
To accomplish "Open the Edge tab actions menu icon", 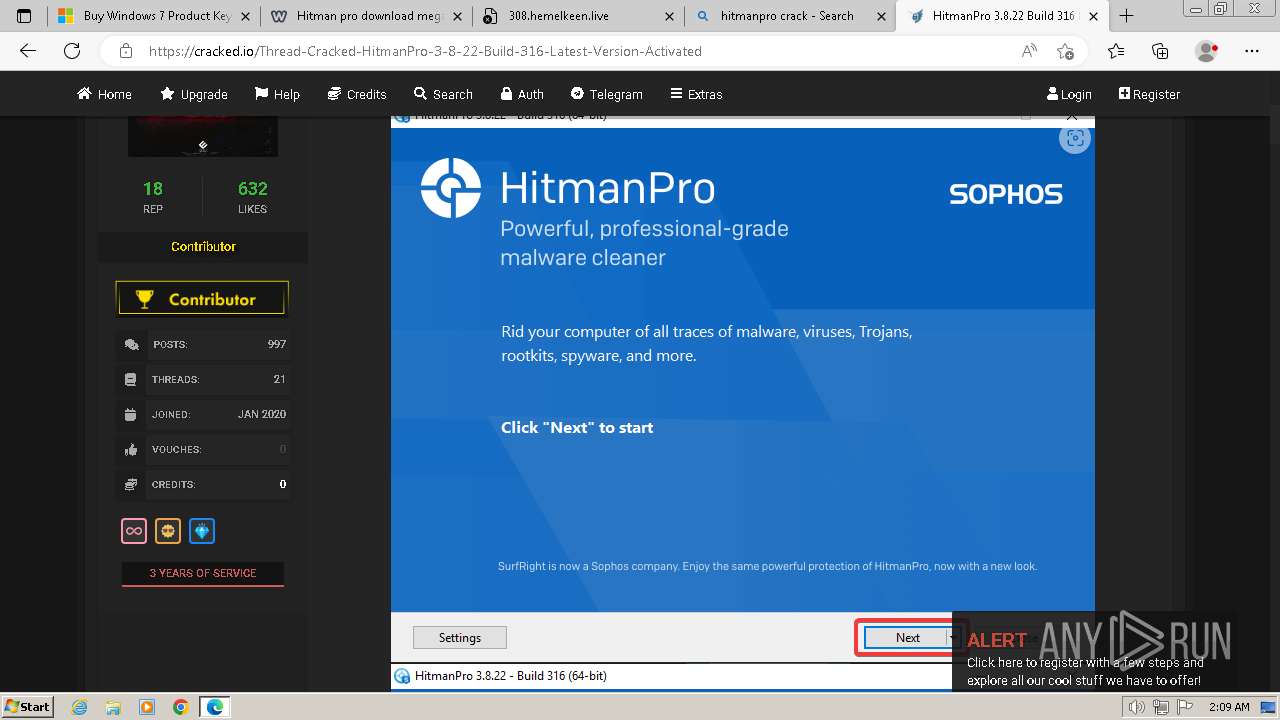I will tap(24, 16).
